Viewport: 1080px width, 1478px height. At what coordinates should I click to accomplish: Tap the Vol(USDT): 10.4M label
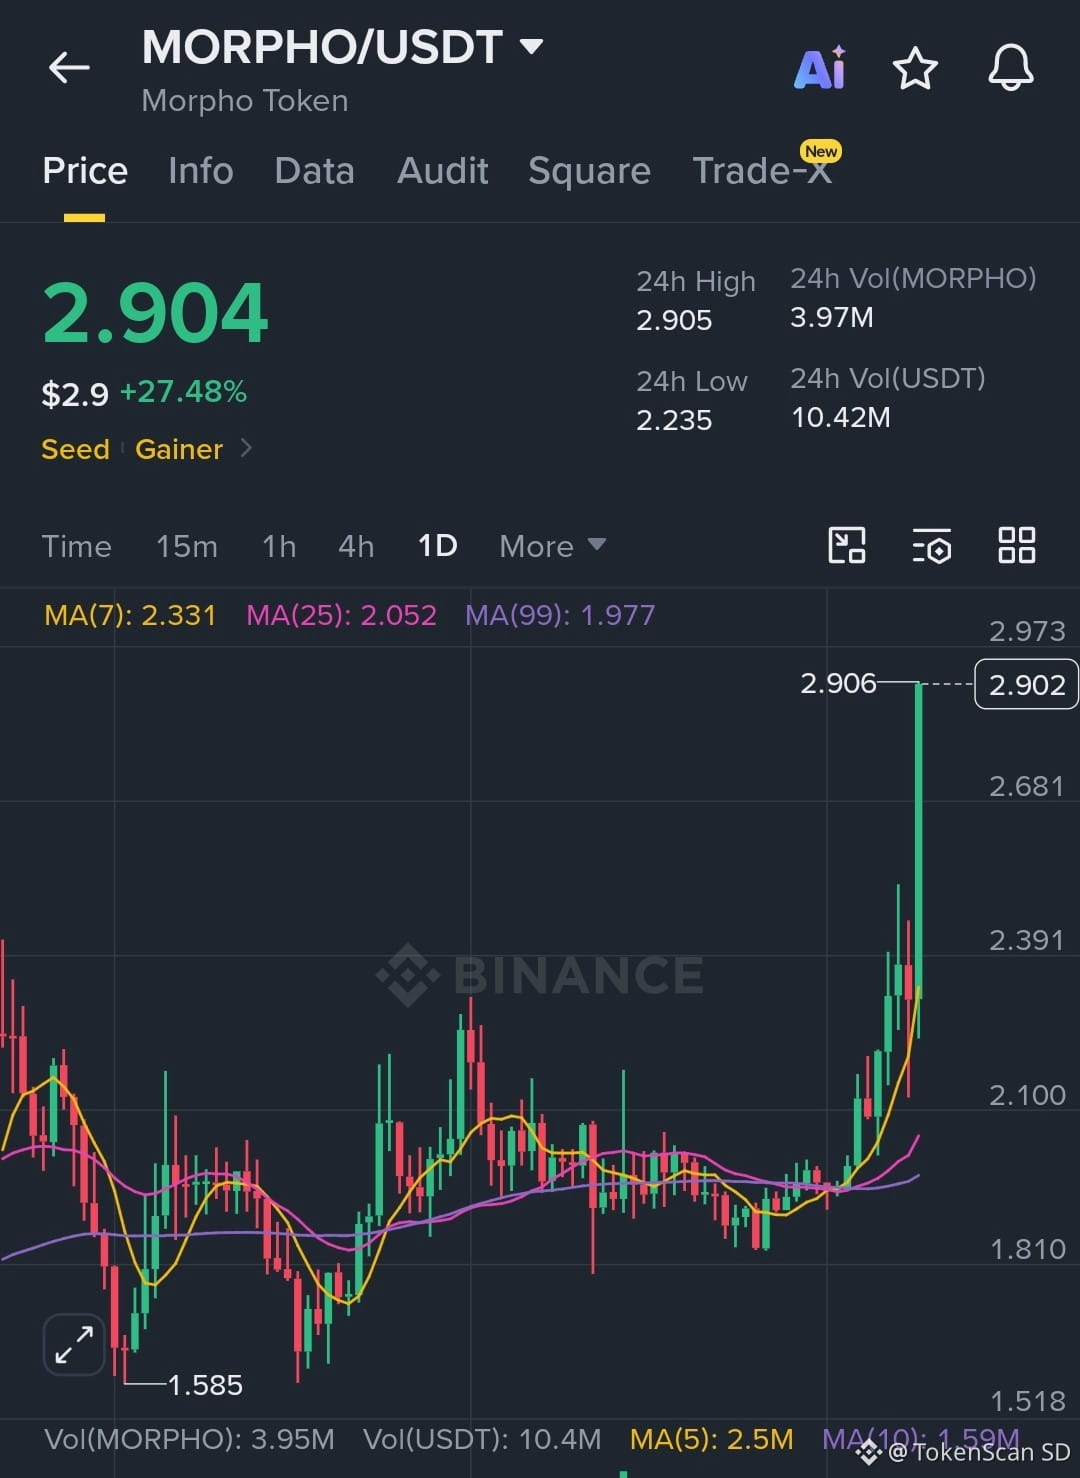[482, 1439]
